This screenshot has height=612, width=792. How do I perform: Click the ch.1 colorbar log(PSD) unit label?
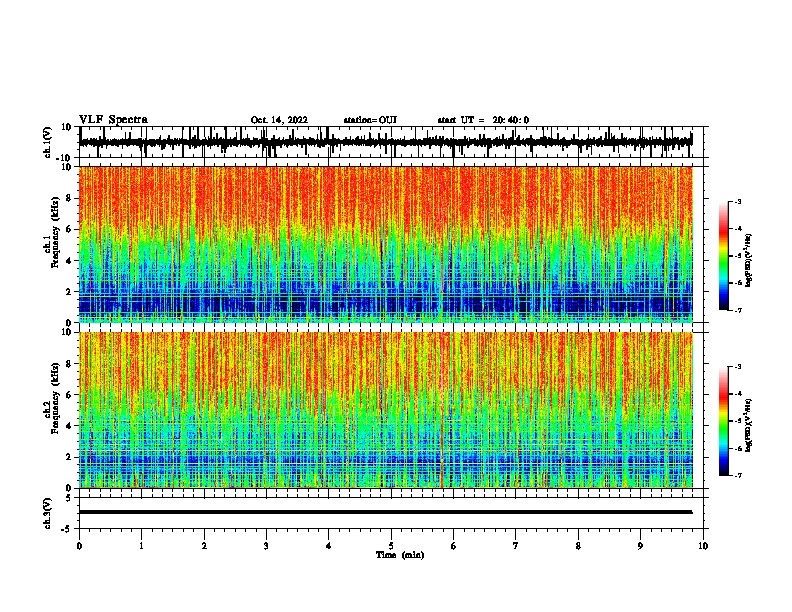748,260
